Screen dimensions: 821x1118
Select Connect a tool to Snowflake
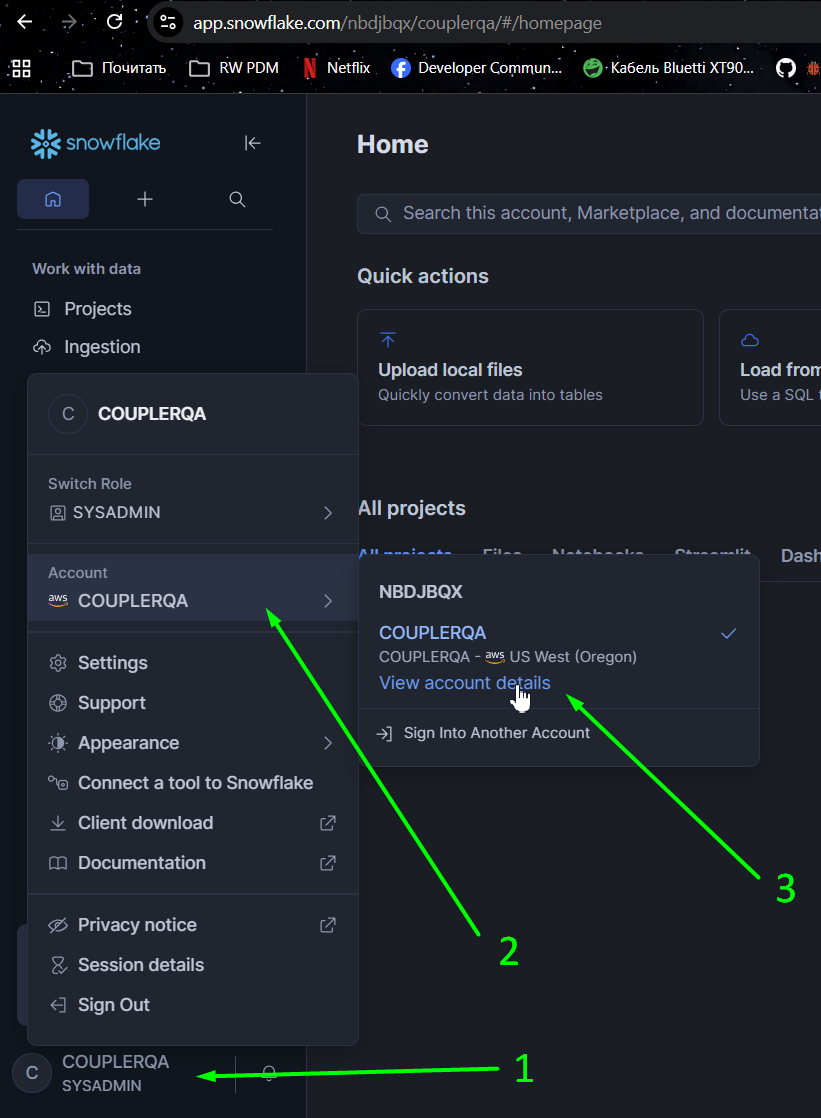click(x=193, y=783)
